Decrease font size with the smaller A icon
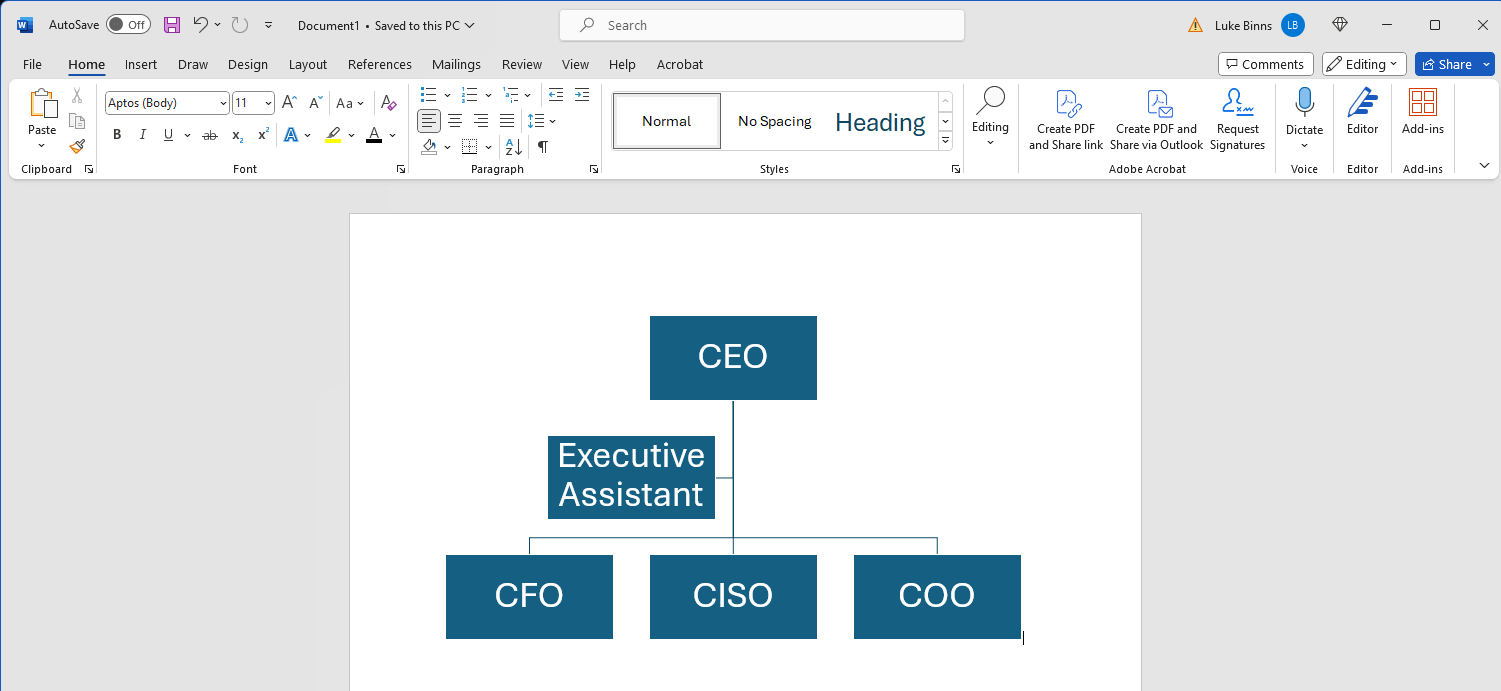 tap(315, 103)
